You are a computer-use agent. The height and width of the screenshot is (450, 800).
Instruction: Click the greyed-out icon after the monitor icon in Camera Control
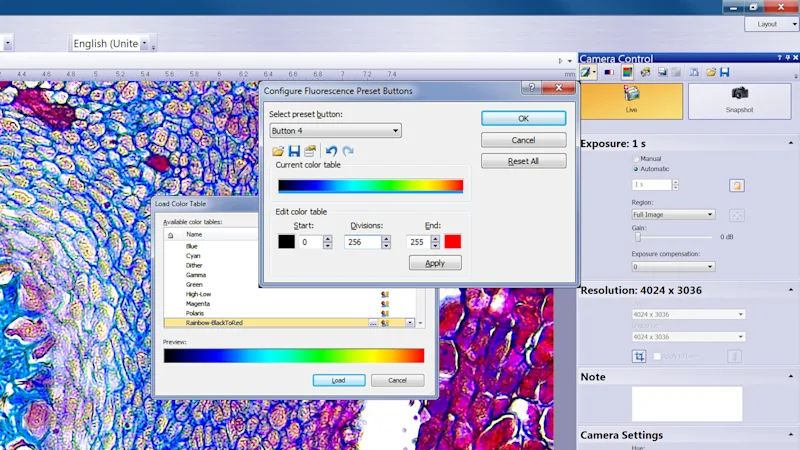tap(676, 72)
